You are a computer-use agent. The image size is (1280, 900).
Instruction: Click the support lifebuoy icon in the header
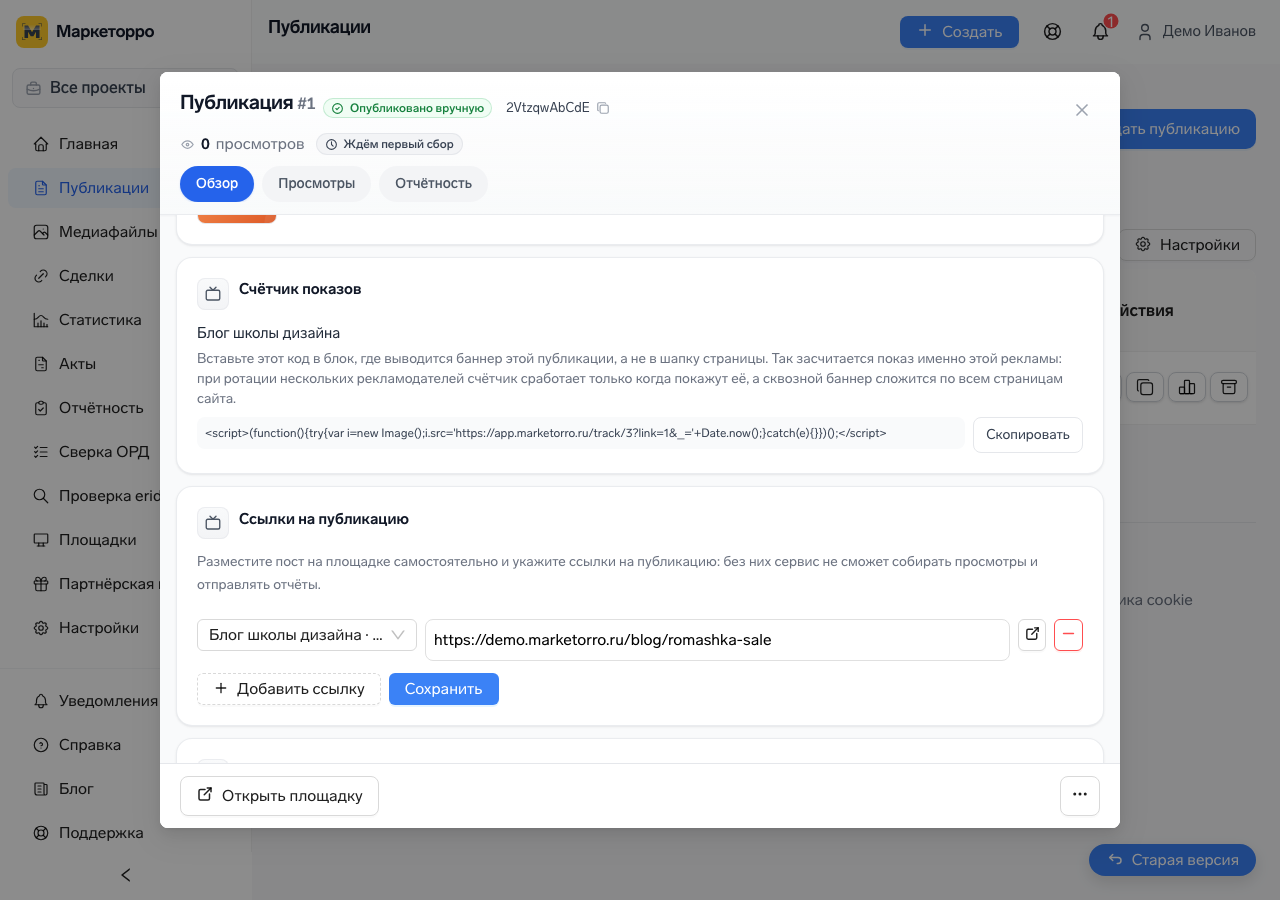click(x=1052, y=31)
